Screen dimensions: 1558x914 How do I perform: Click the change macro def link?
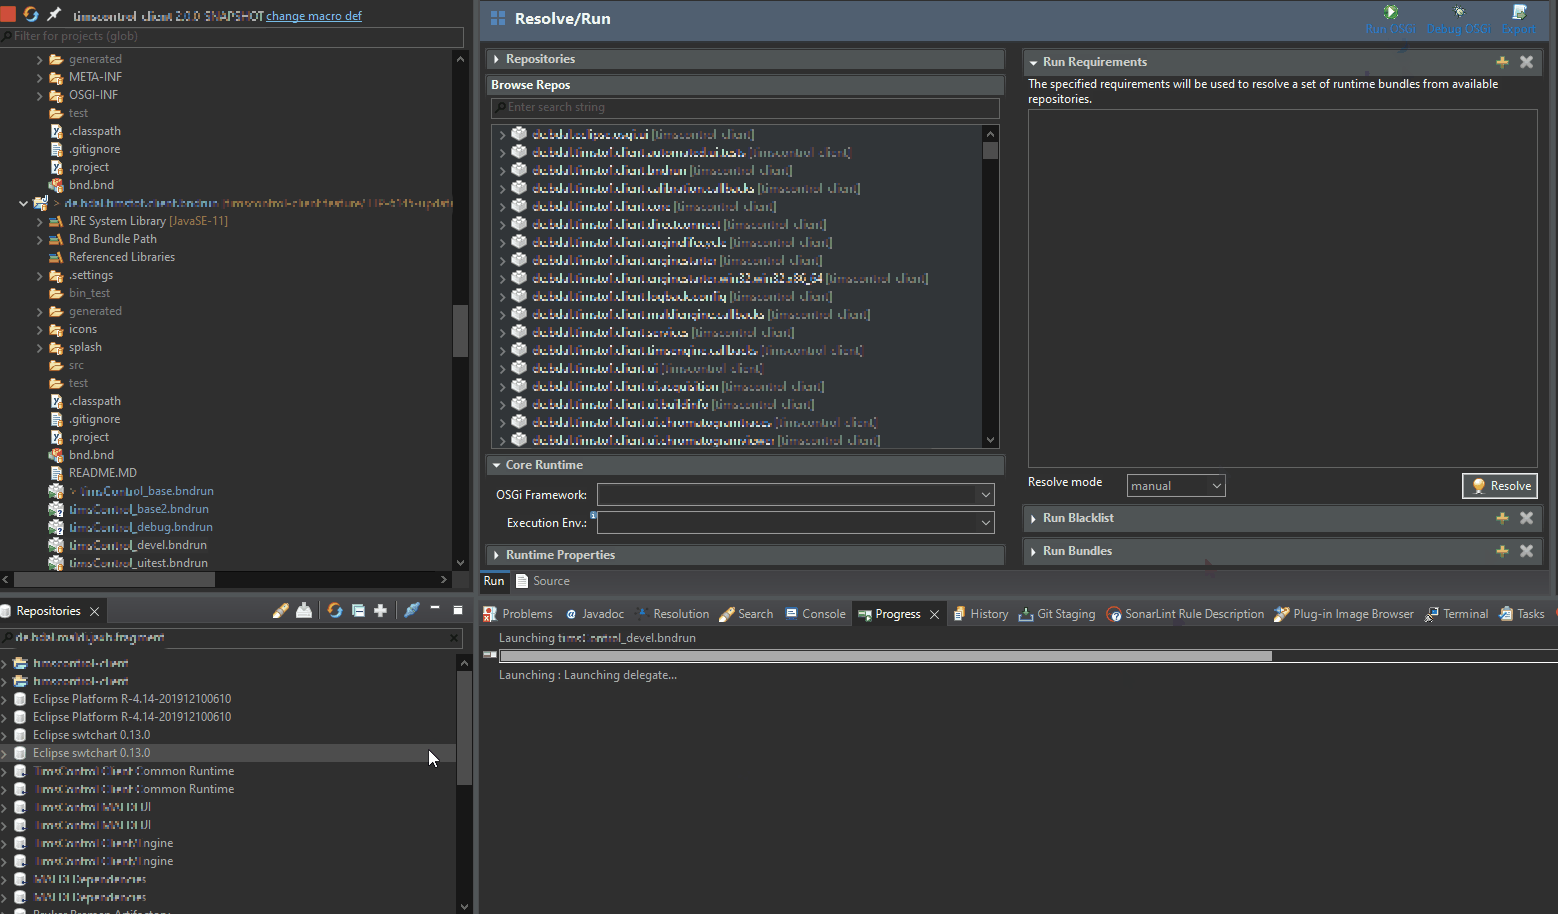[x=314, y=15]
